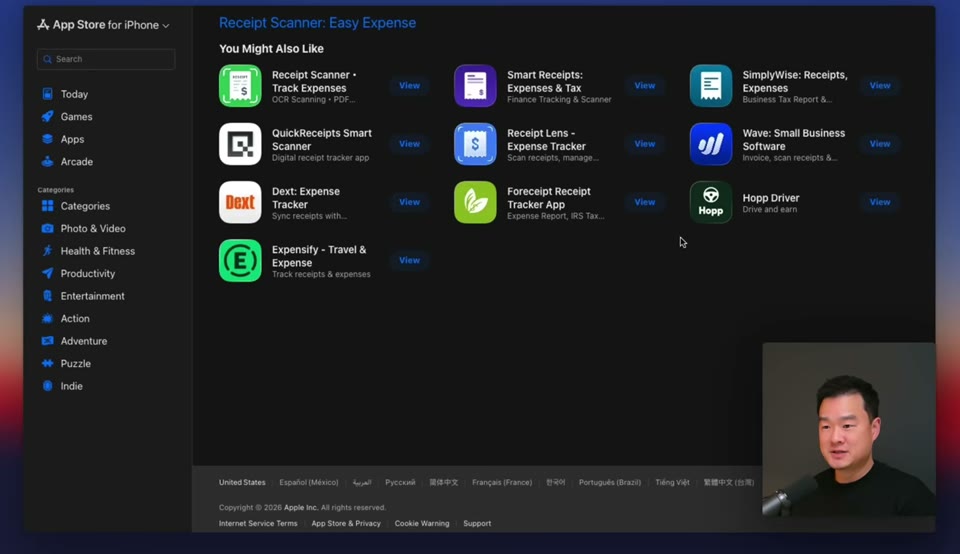Click the Productivity paper plane icon
The height and width of the screenshot is (554, 960).
47,273
